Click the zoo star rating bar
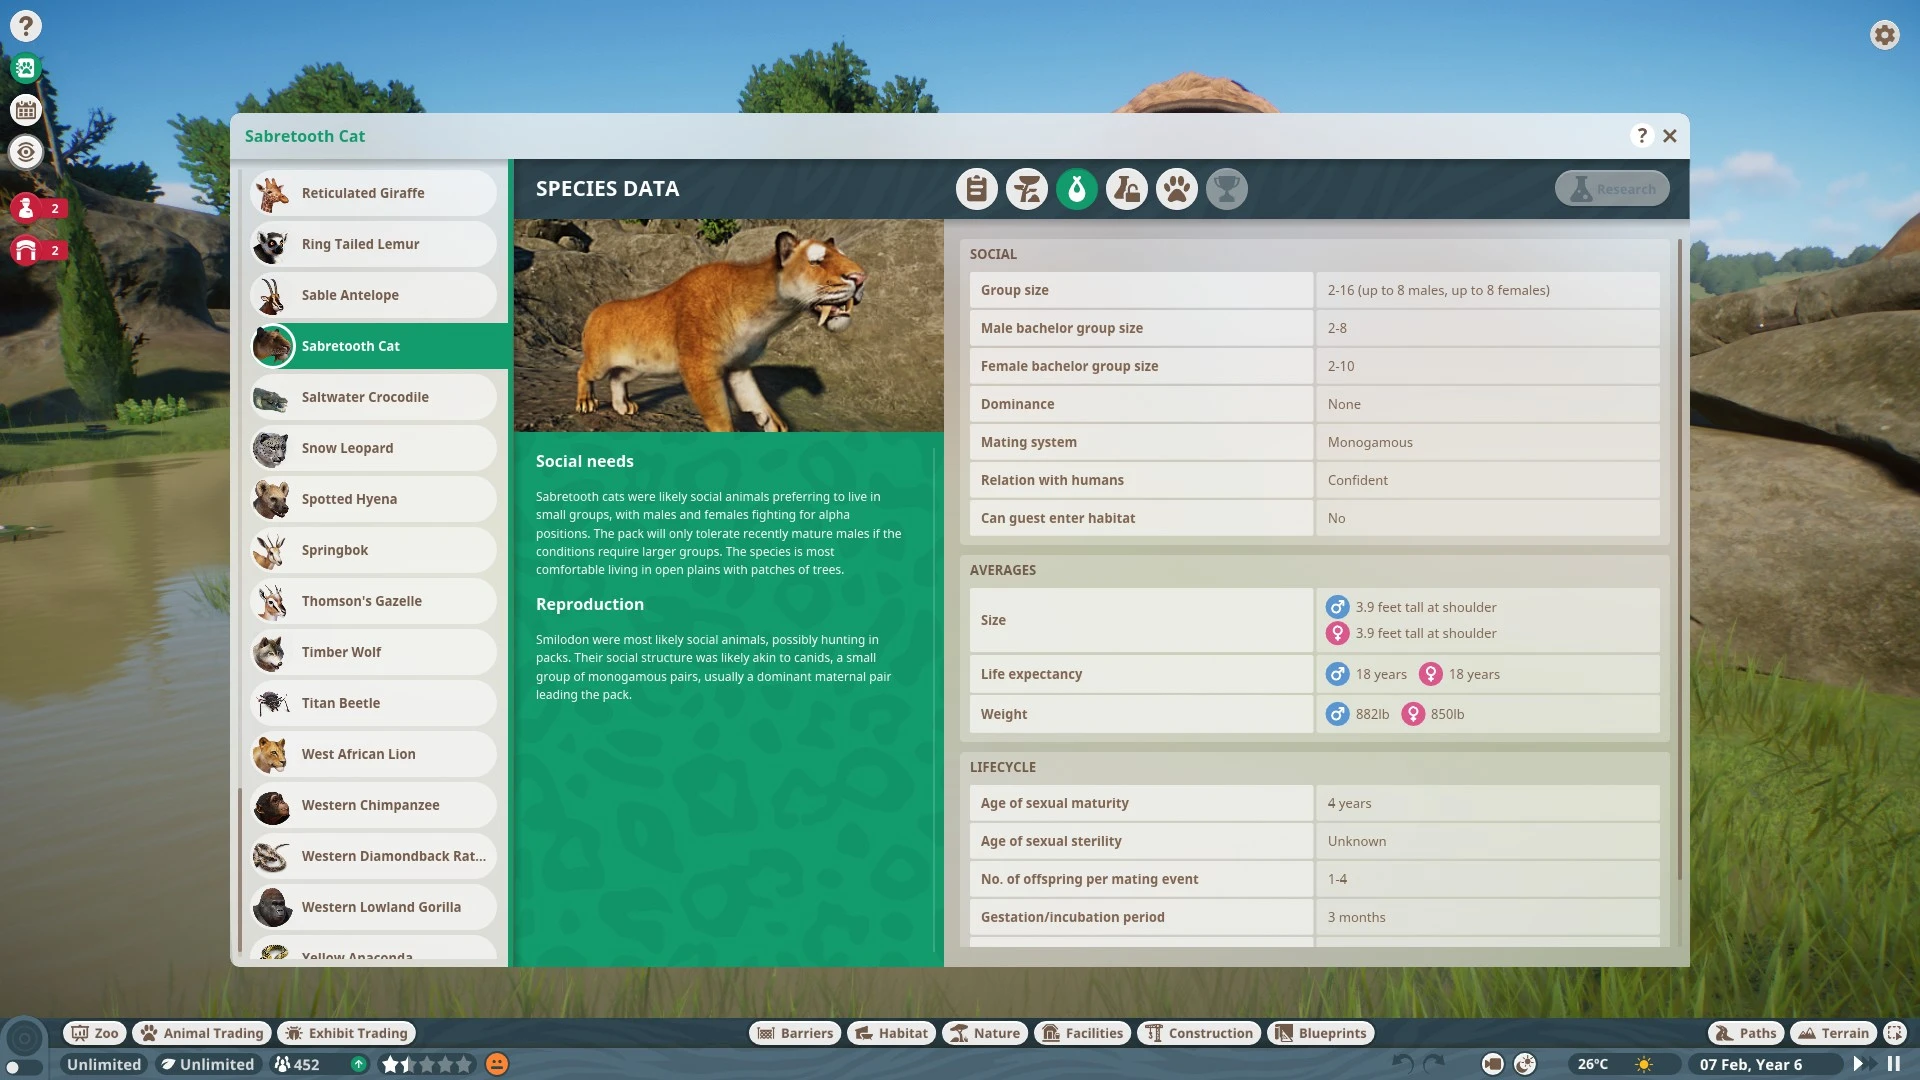The height and width of the screenshot is (1080, 1920). (427, 1064)
